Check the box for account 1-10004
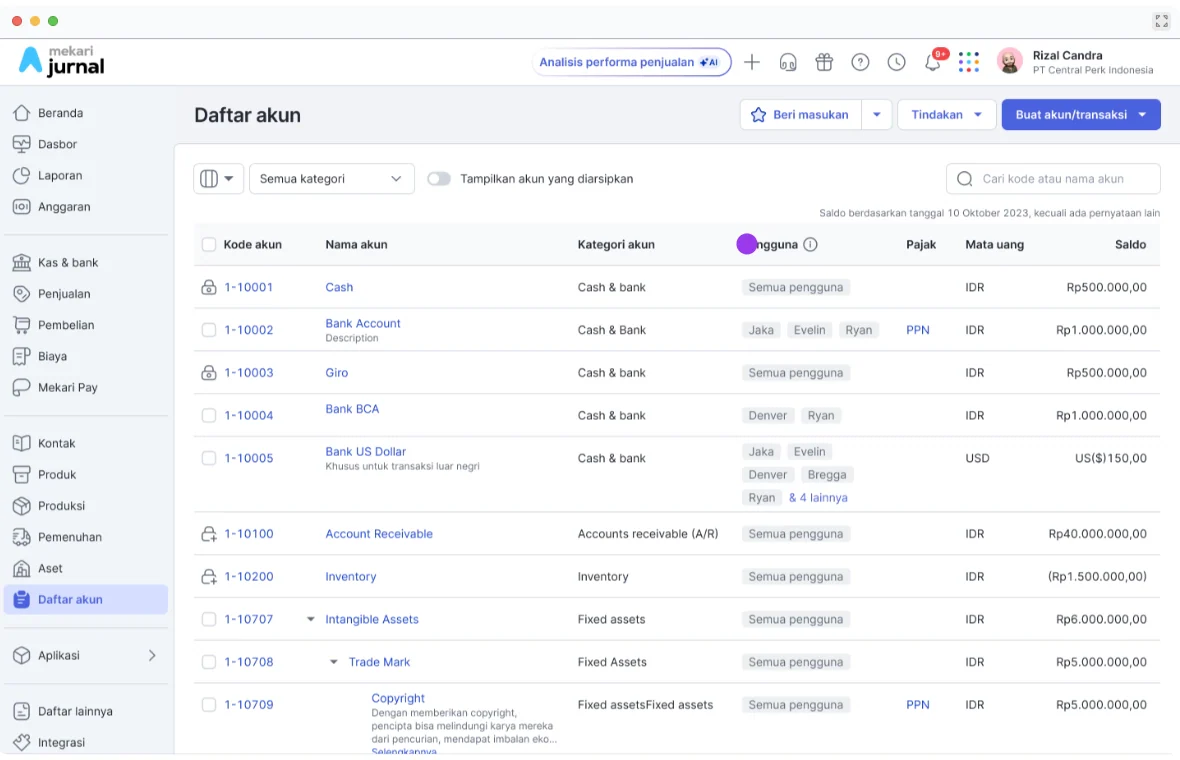 [209, 415]
